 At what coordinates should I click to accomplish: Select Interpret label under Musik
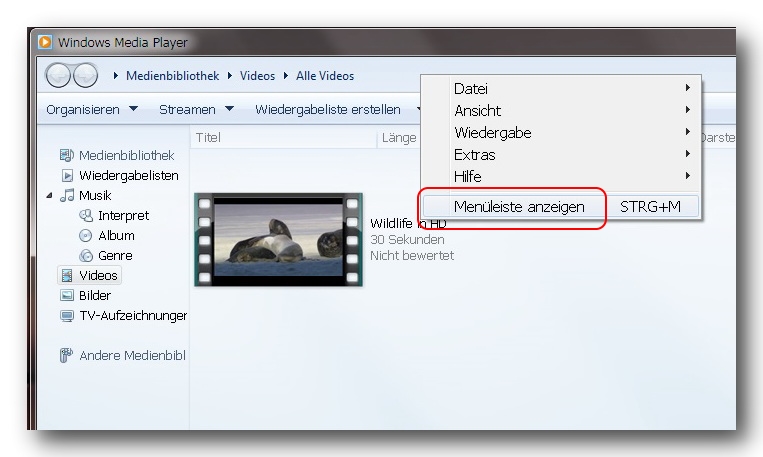tap(123, 215)
